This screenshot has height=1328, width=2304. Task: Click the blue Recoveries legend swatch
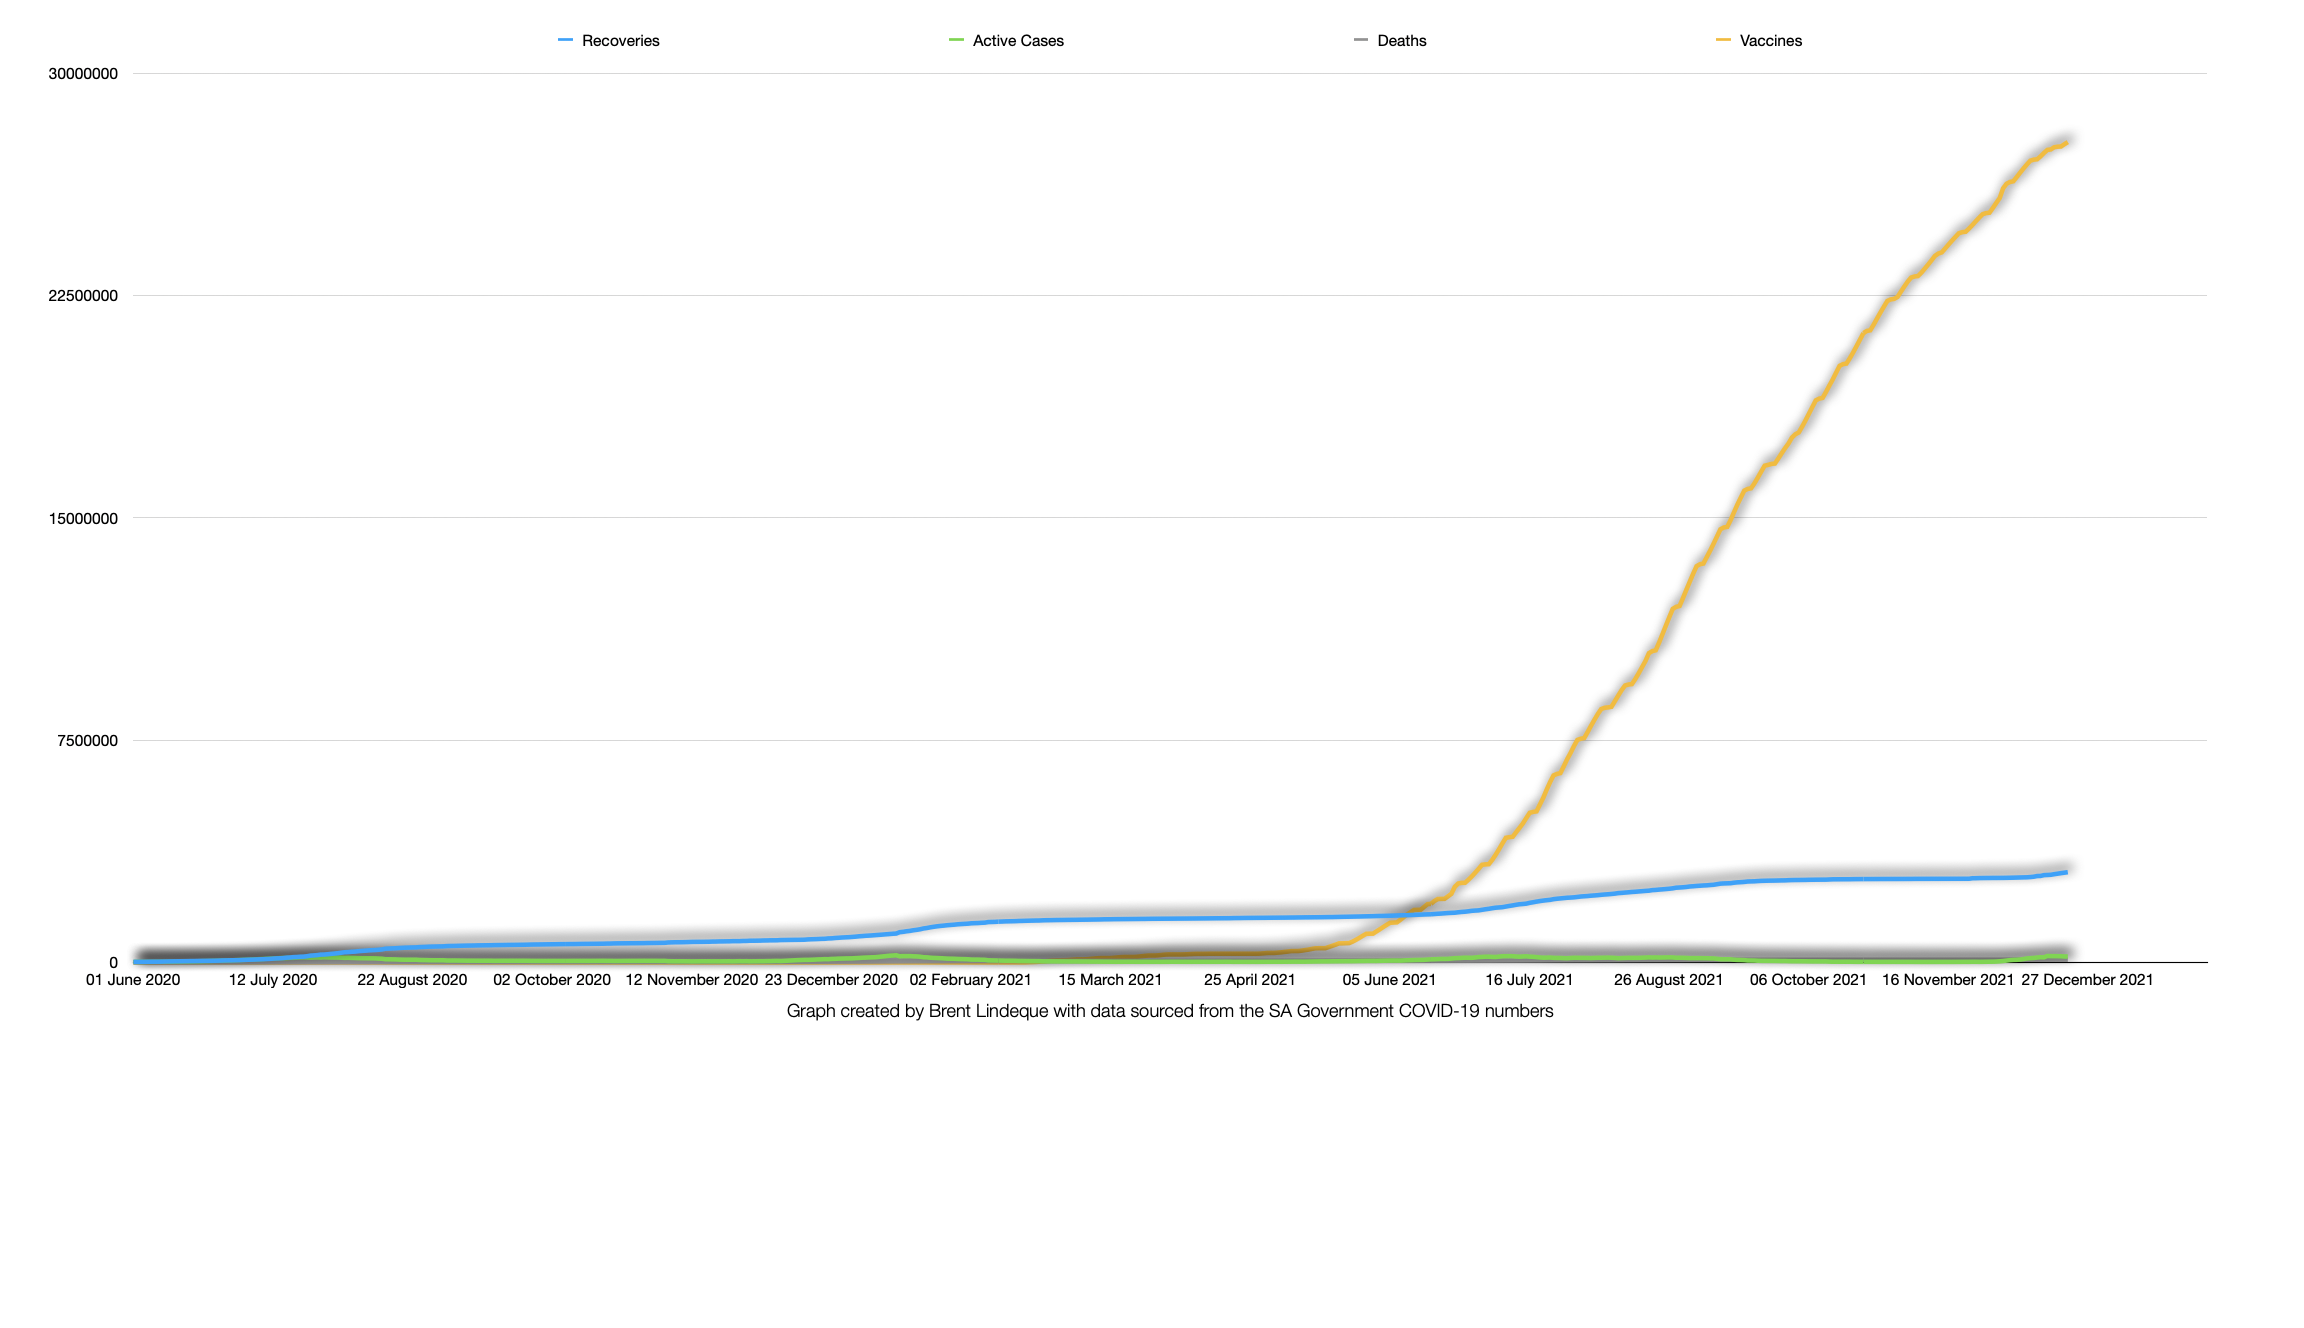coord(565,40)
